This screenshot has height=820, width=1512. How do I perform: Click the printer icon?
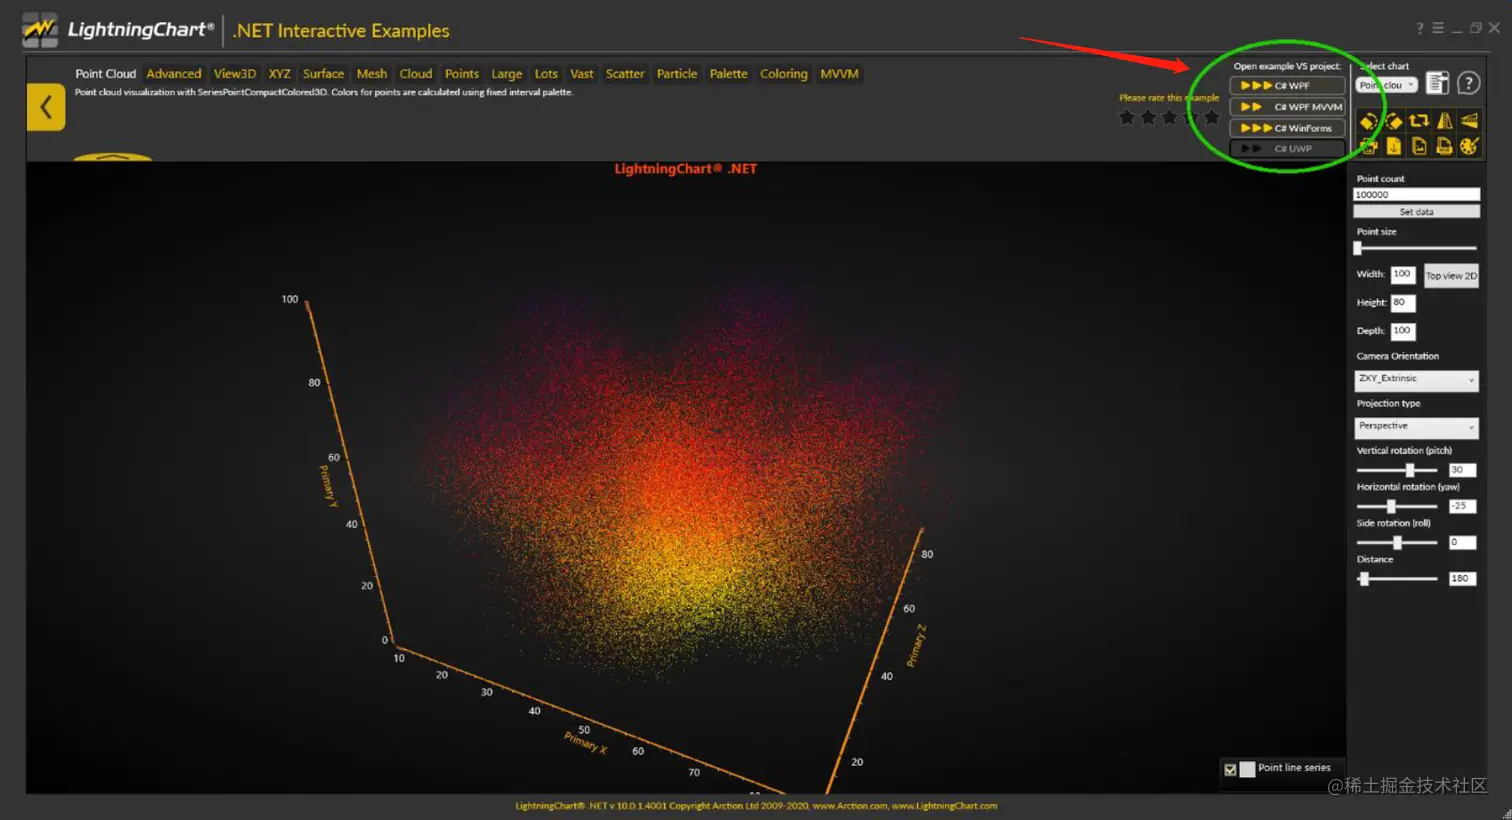(1444, 146)
